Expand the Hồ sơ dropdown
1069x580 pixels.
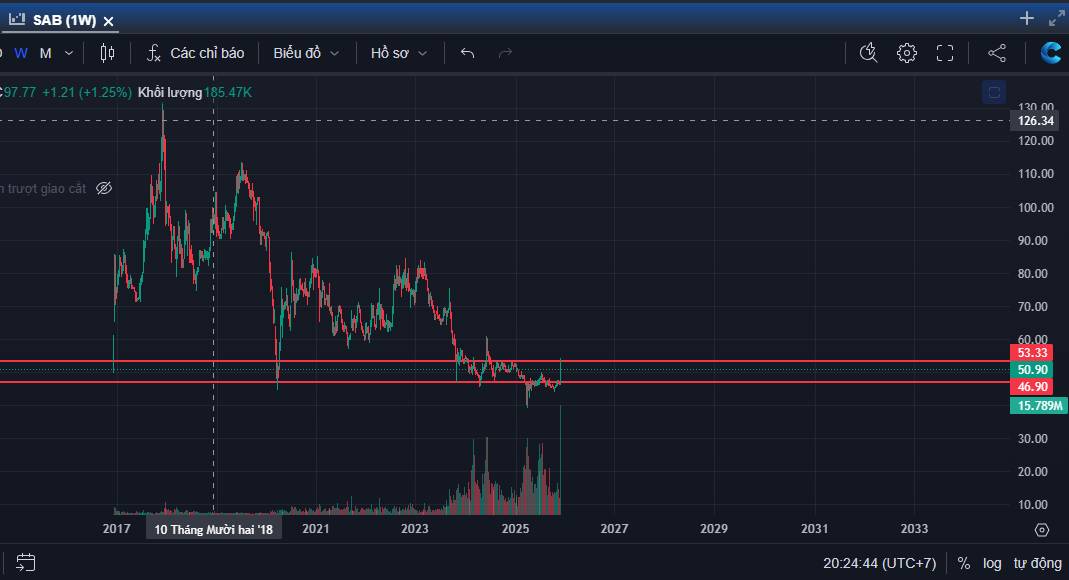[398, 53]
